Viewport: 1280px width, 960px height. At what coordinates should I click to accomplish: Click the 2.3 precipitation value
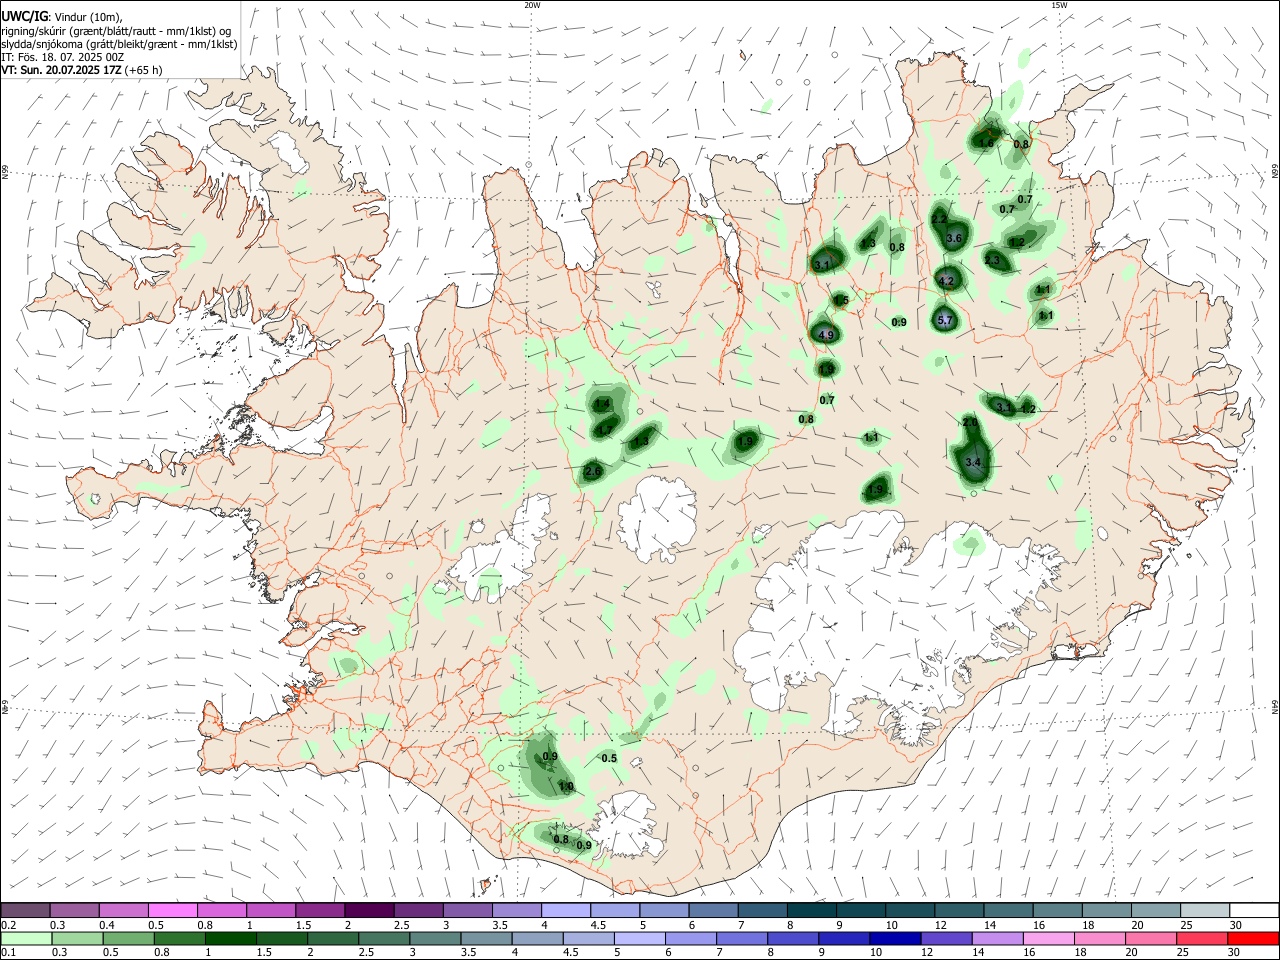point(992,260)
